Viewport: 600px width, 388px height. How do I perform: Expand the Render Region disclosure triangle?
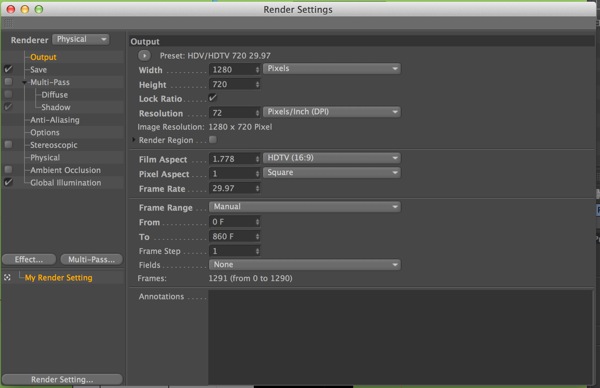134,140
